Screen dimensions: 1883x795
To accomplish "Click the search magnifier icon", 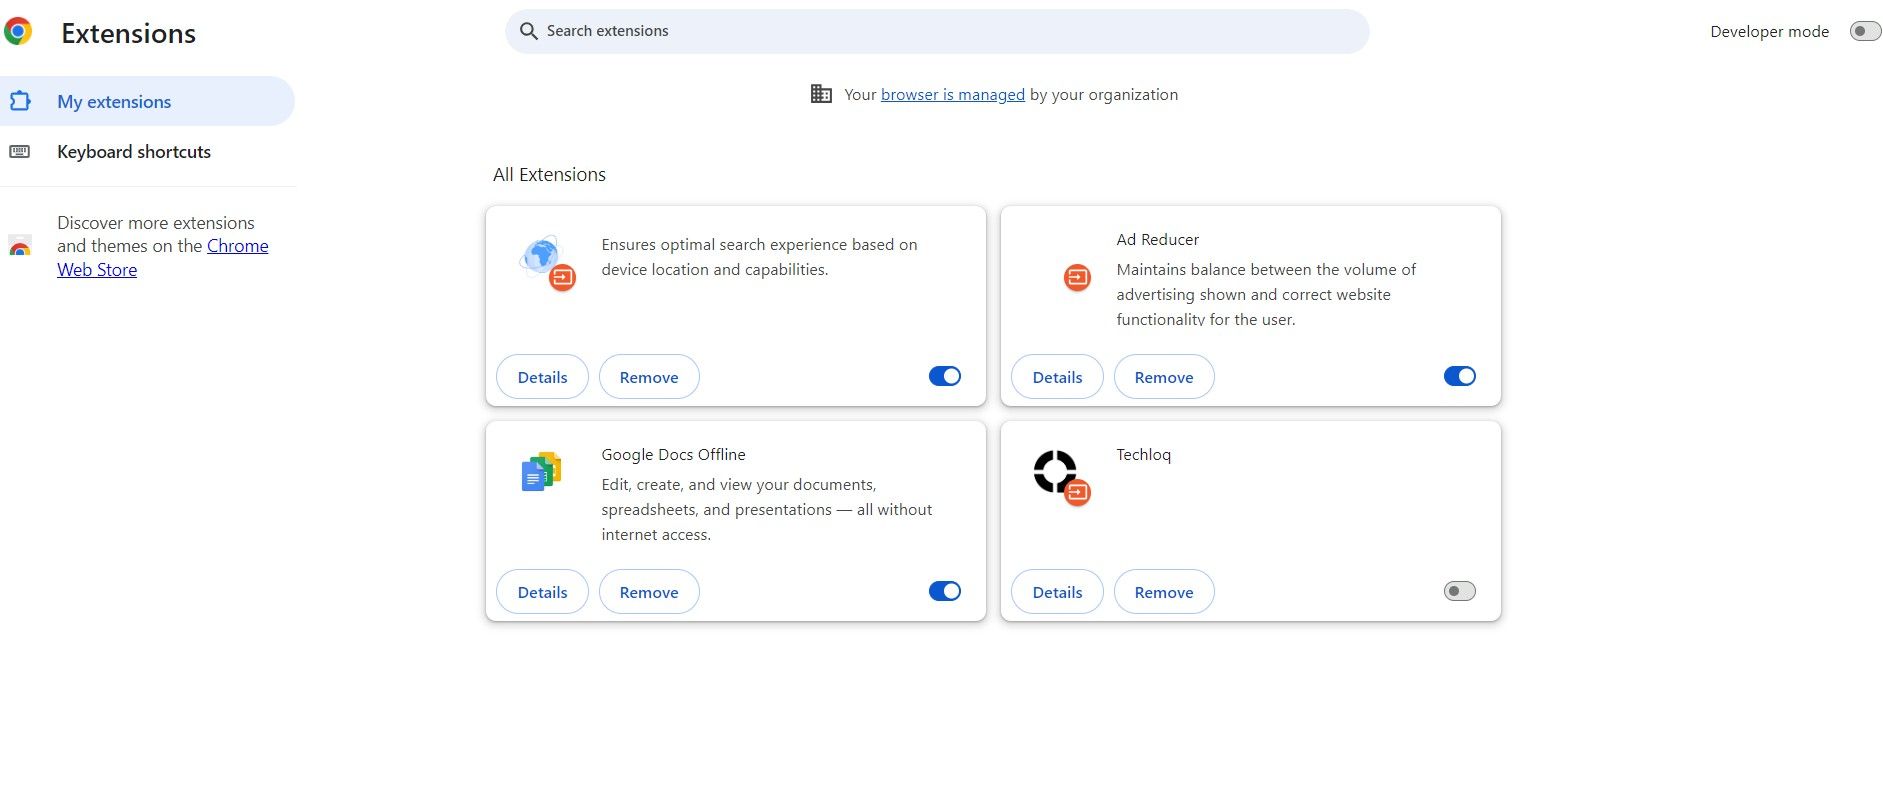I will 529,31.
